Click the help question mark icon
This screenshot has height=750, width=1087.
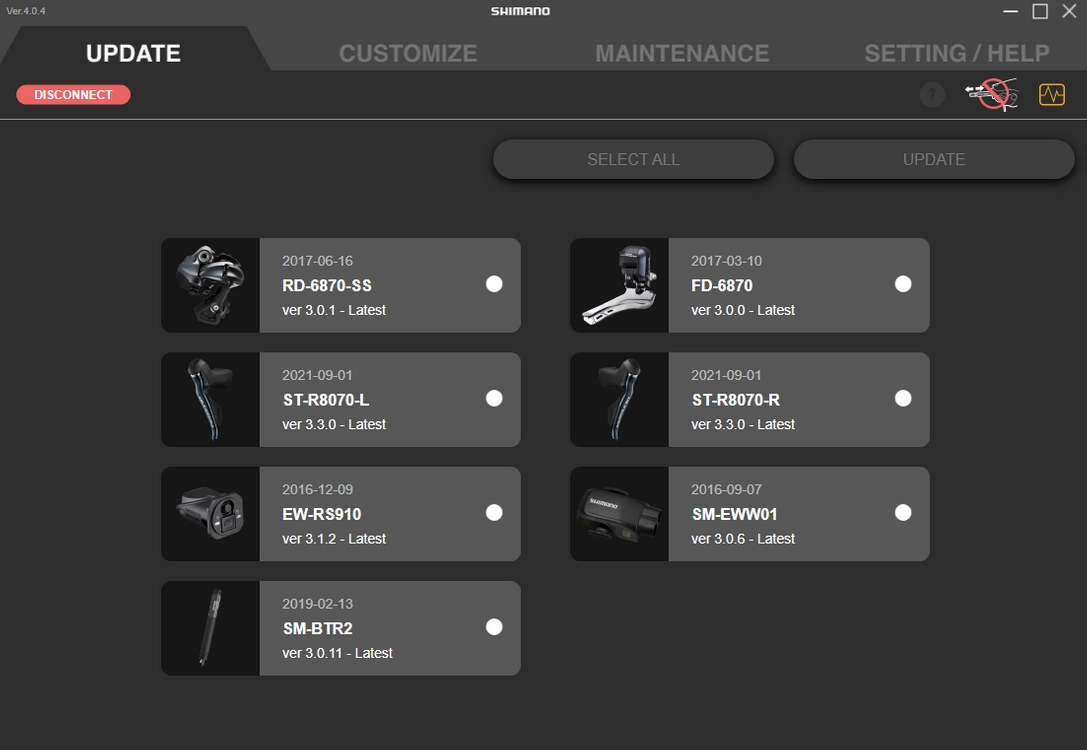pyautogui.click(x=932, y=94)
